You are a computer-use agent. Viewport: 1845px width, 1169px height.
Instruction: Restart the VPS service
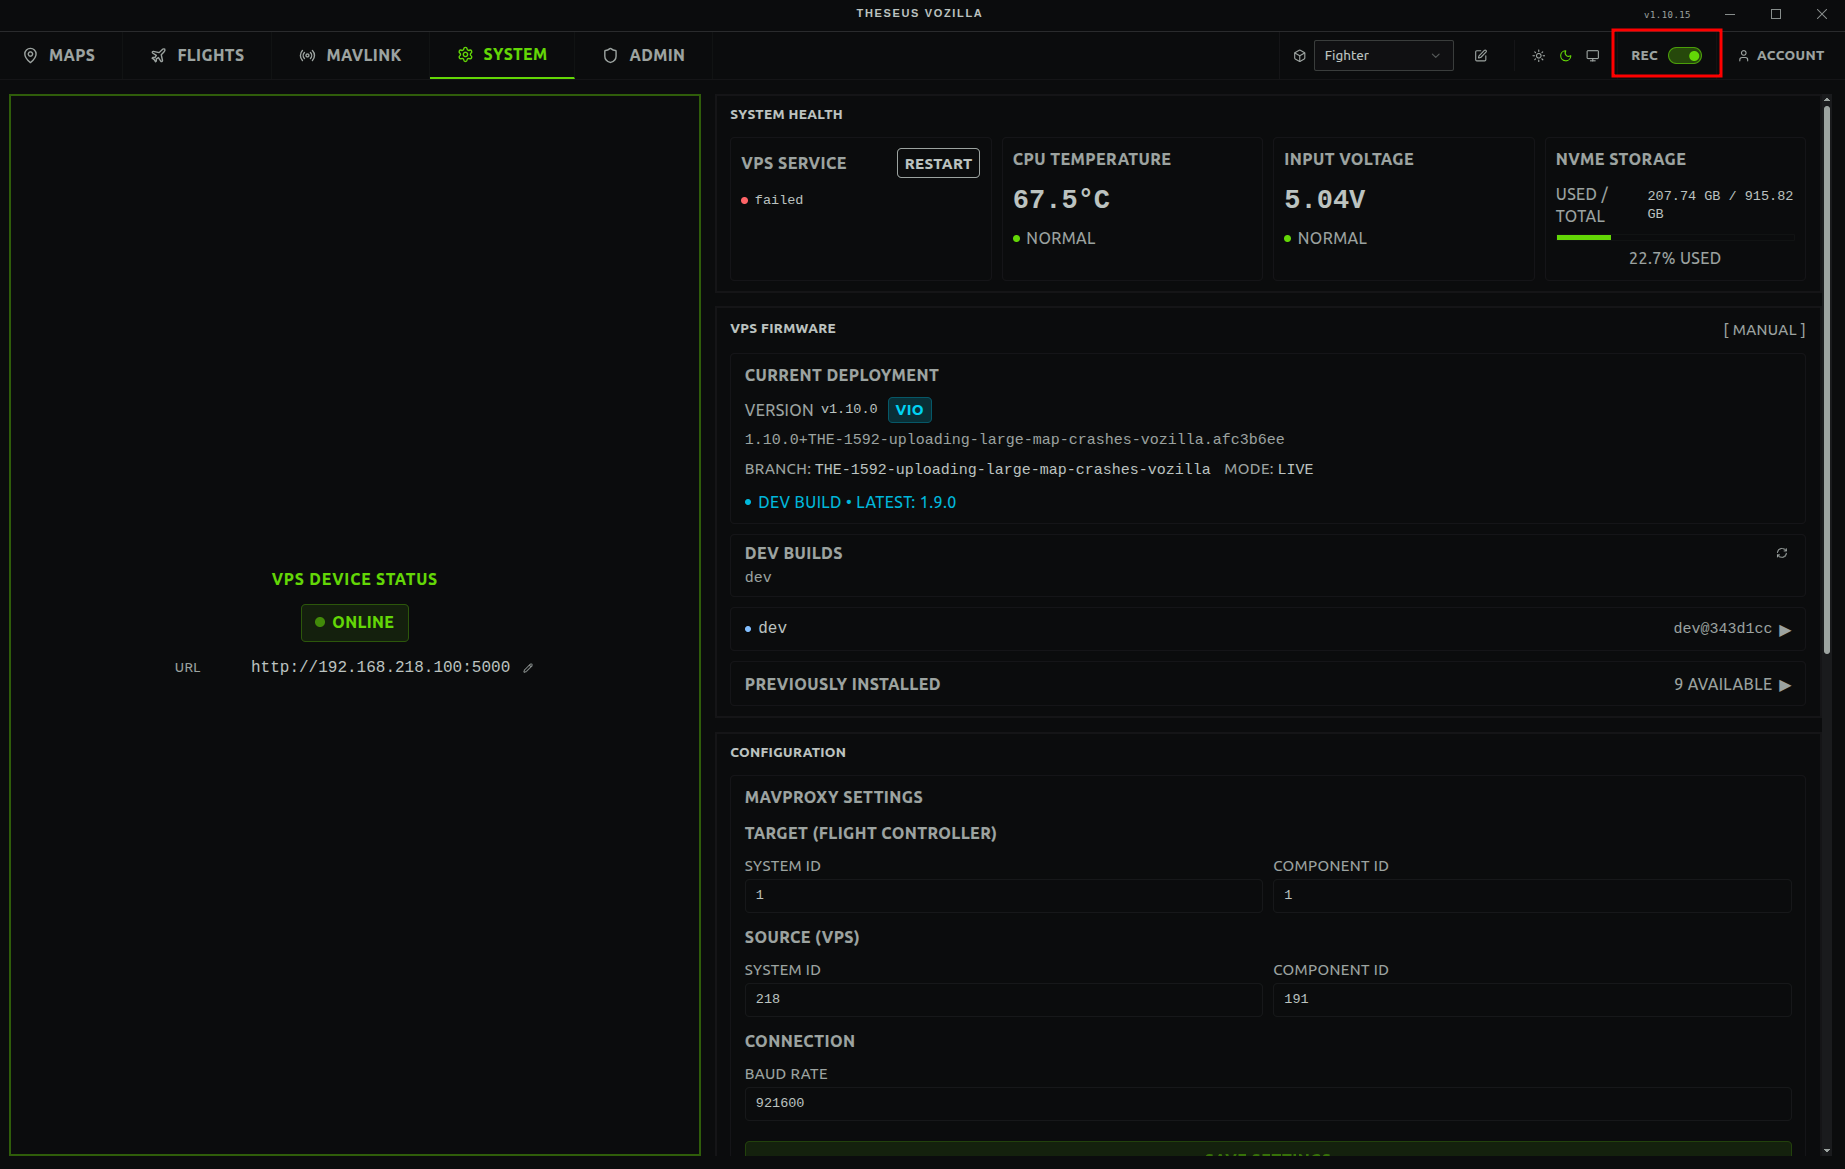937,164
